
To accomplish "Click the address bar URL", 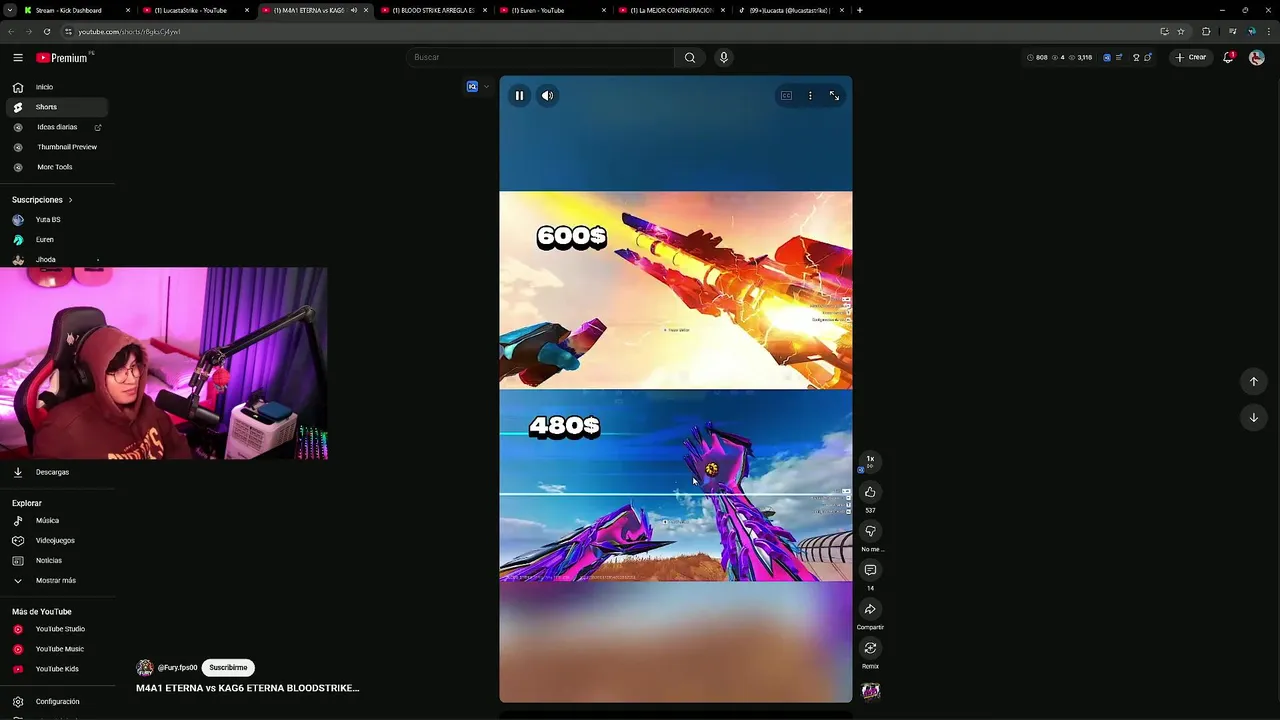I will pyautogui.click(x=129, y=32).
